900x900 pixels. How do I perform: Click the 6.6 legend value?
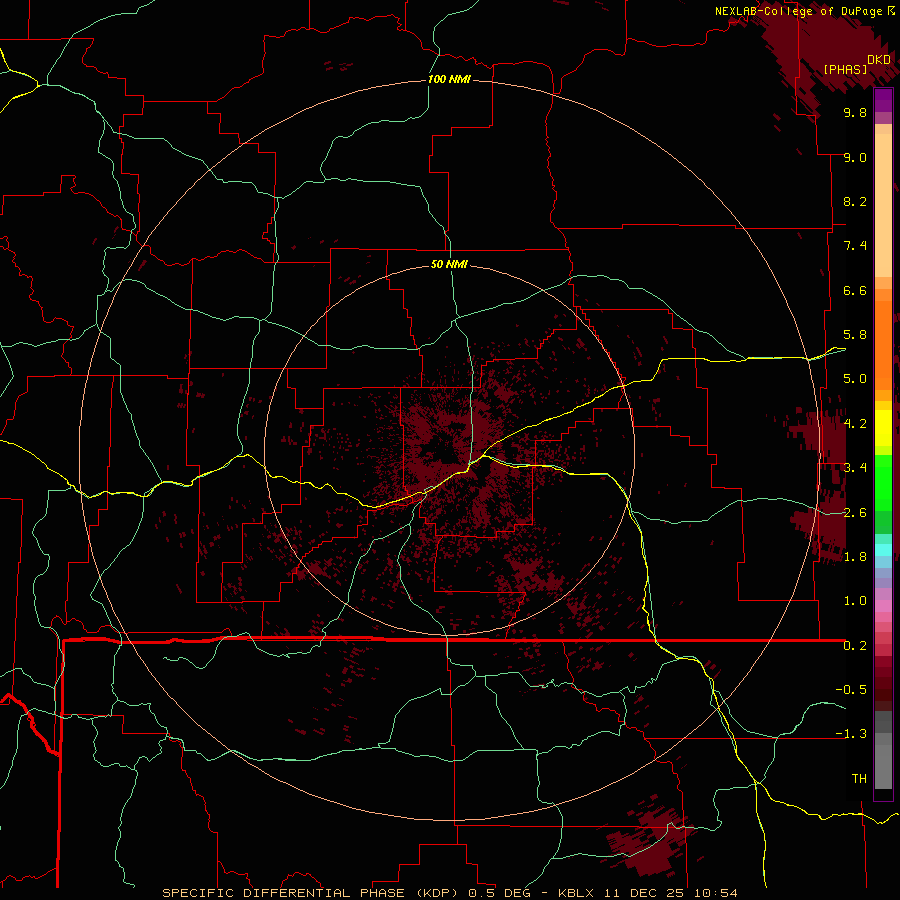pos(855,290)
